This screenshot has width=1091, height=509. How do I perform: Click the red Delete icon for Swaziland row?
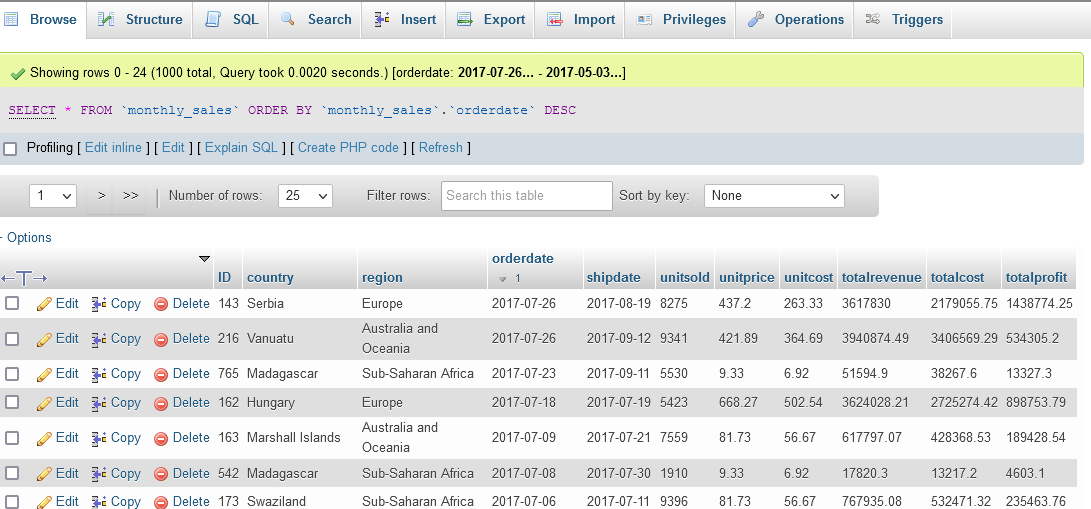(x=161, y=501)
